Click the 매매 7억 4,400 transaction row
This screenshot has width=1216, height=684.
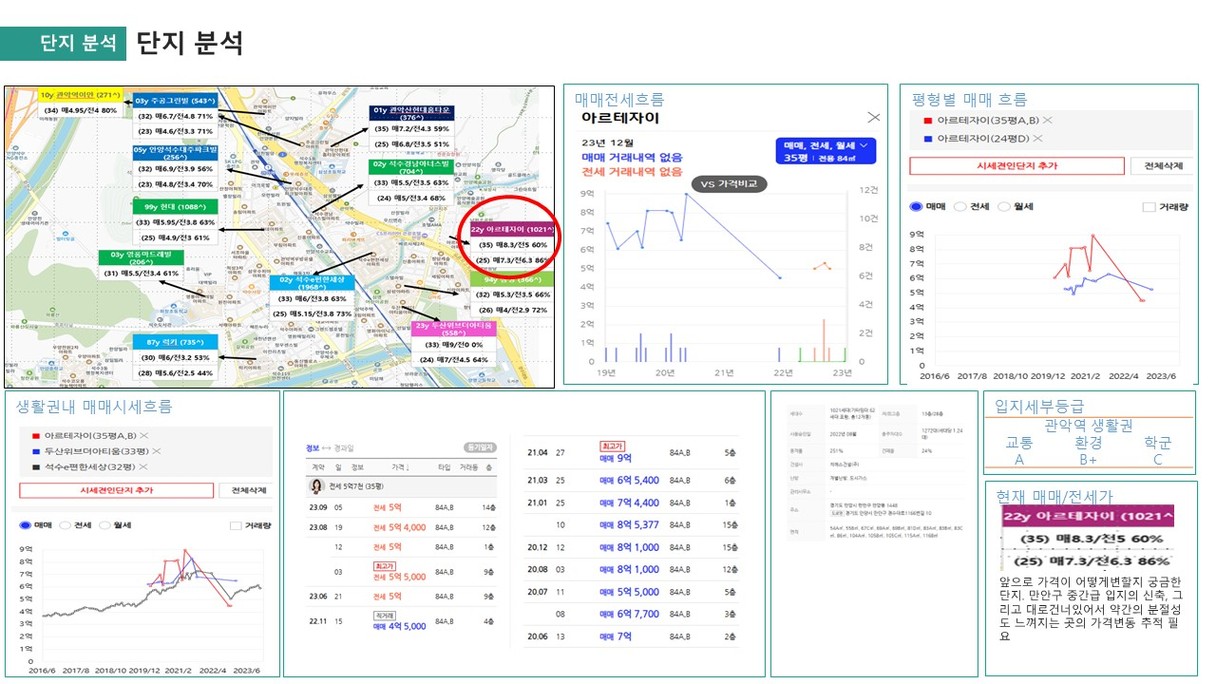[632, 503]
